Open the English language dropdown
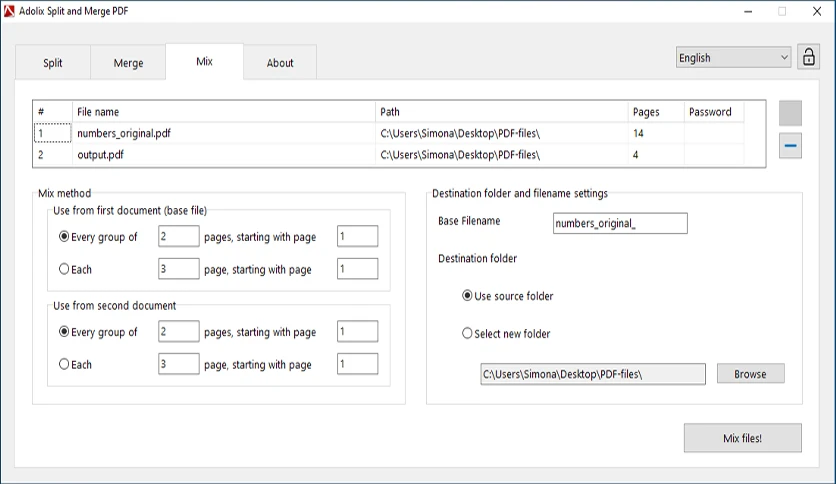The width and height of the screenshot is (836, 484). tap(733, 58)
